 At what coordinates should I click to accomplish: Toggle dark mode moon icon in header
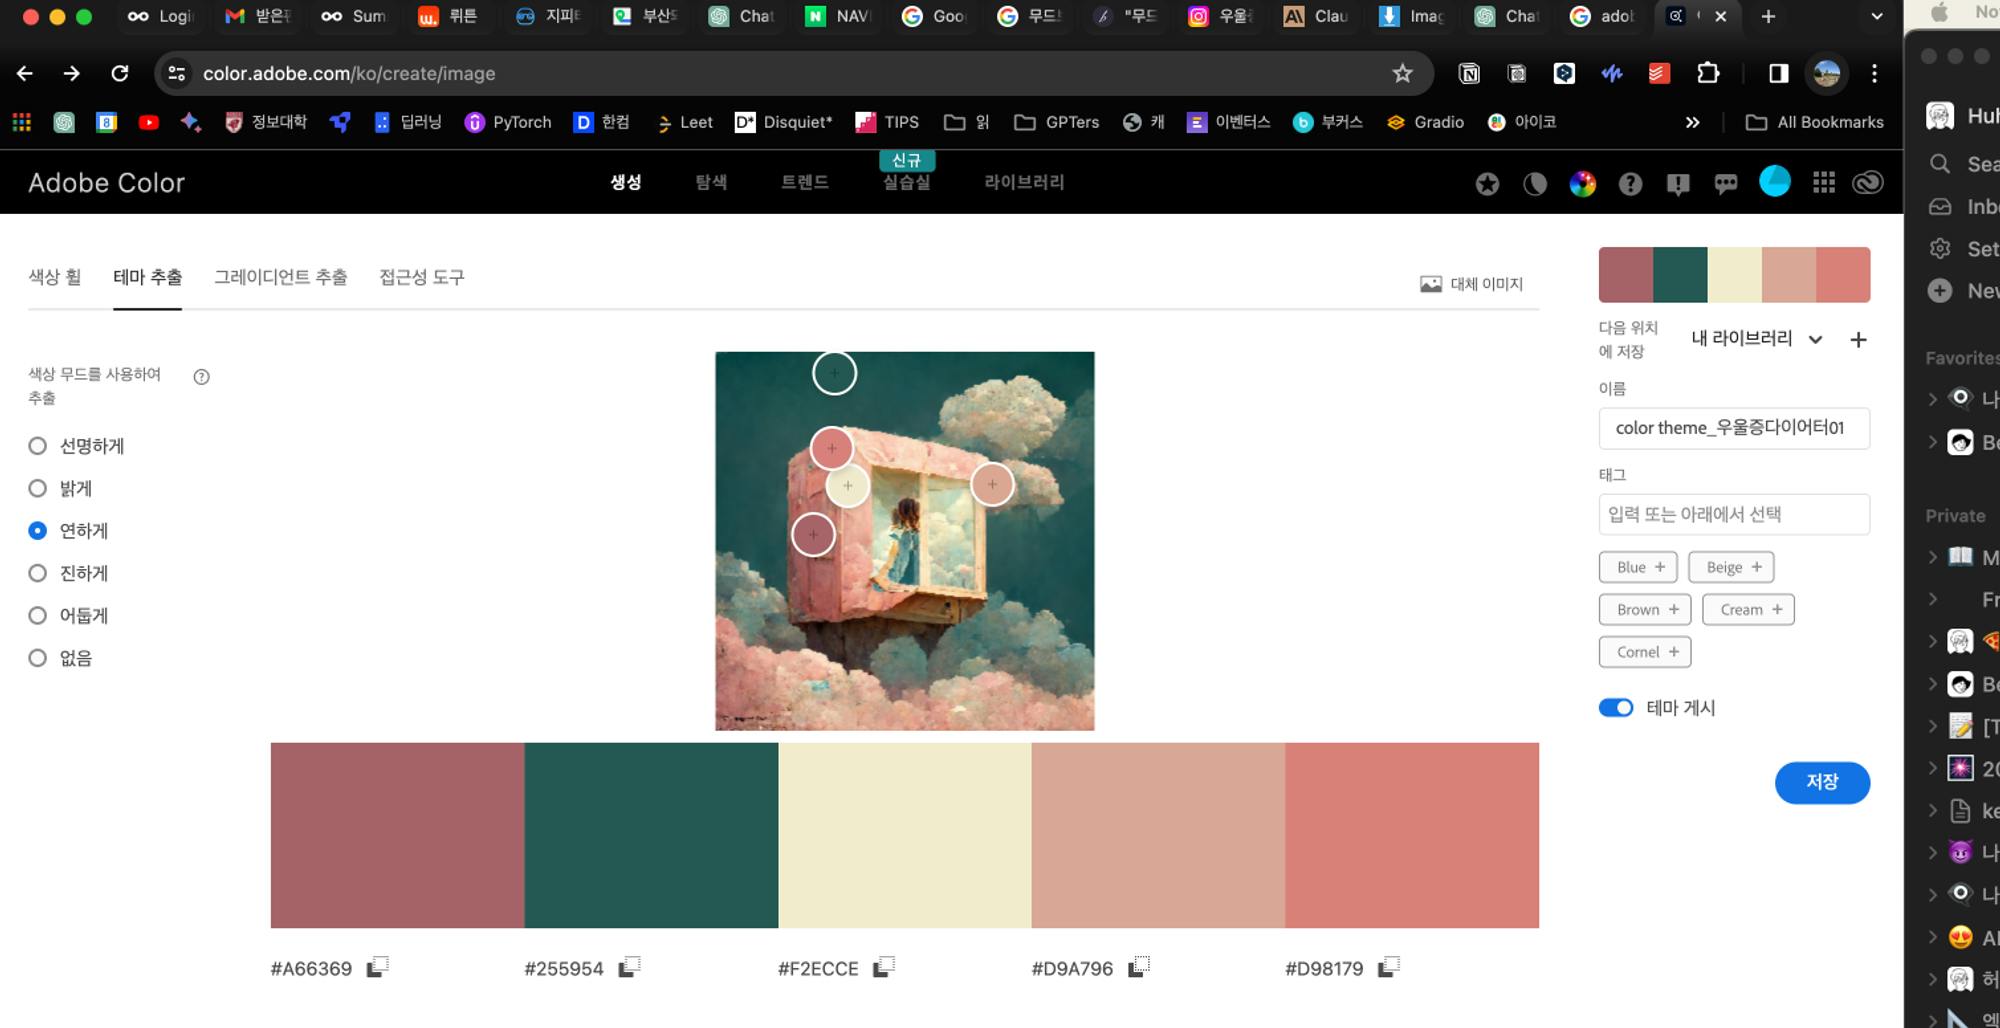tap(1535, 183)
